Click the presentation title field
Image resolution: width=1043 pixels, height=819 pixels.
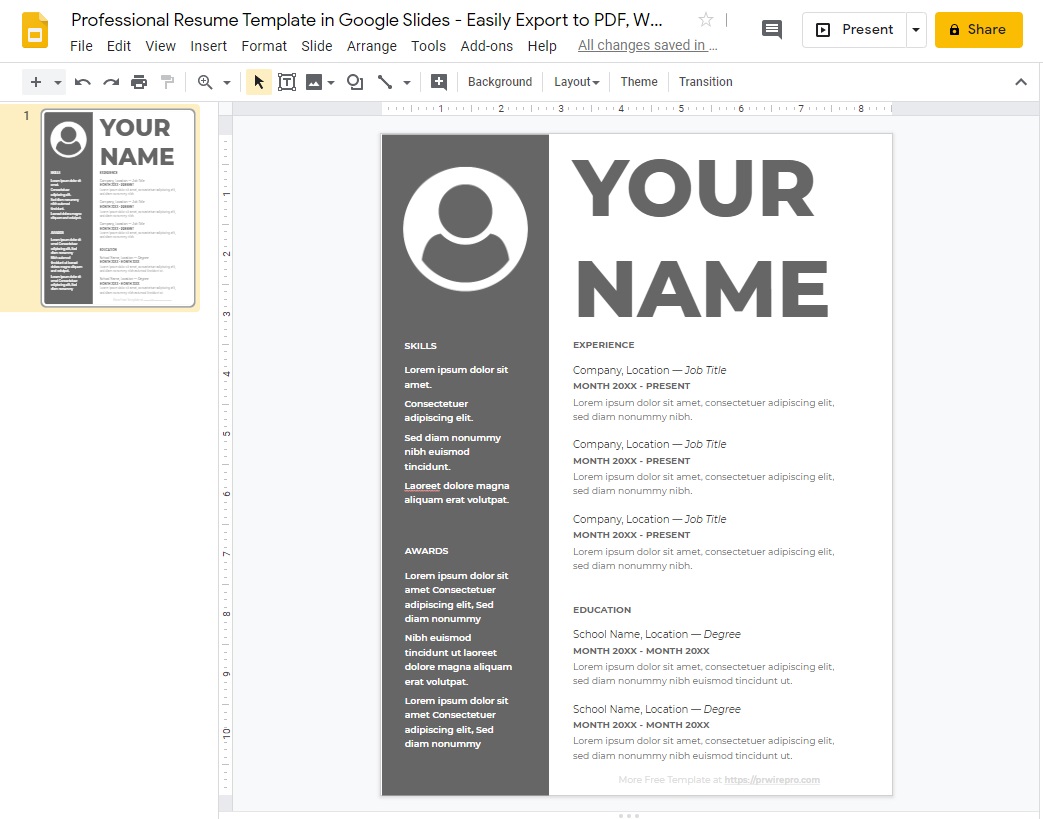367,20
